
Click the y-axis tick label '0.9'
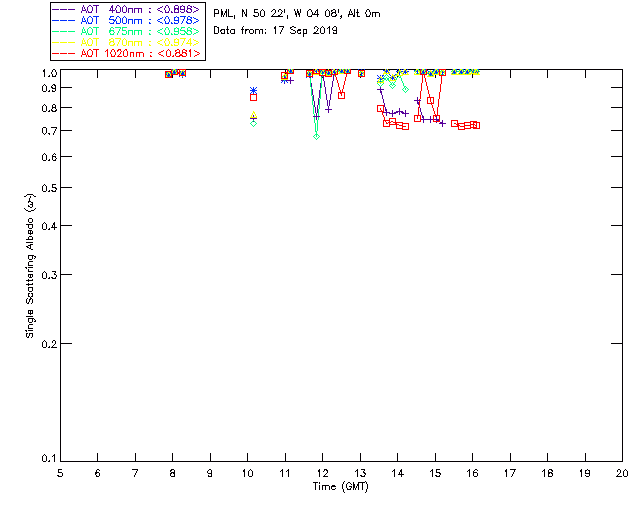coord(49,88)
